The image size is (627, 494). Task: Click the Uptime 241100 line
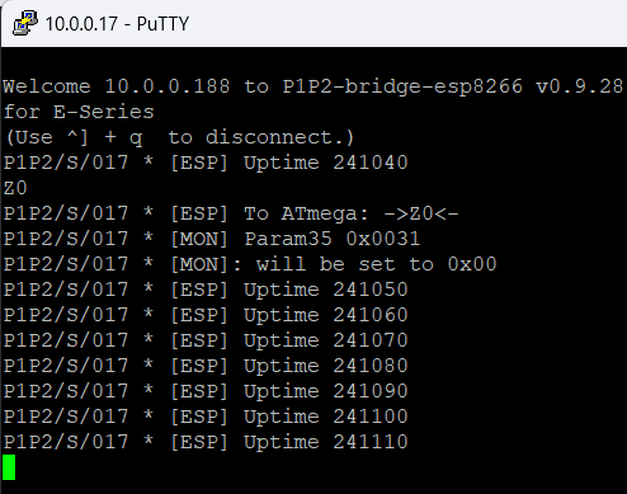205,416
